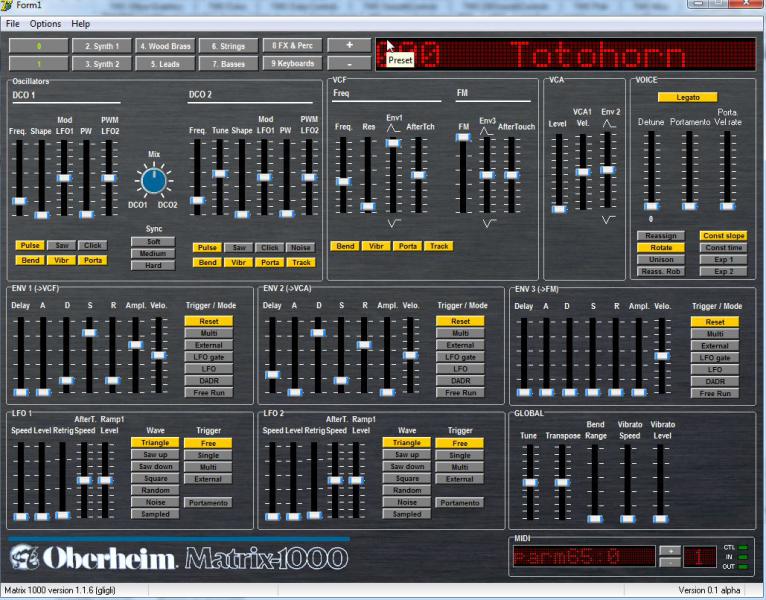Click the VCA Level slider handle
Image resolution: width=766 pixels, height=600 pixels.
559,209
